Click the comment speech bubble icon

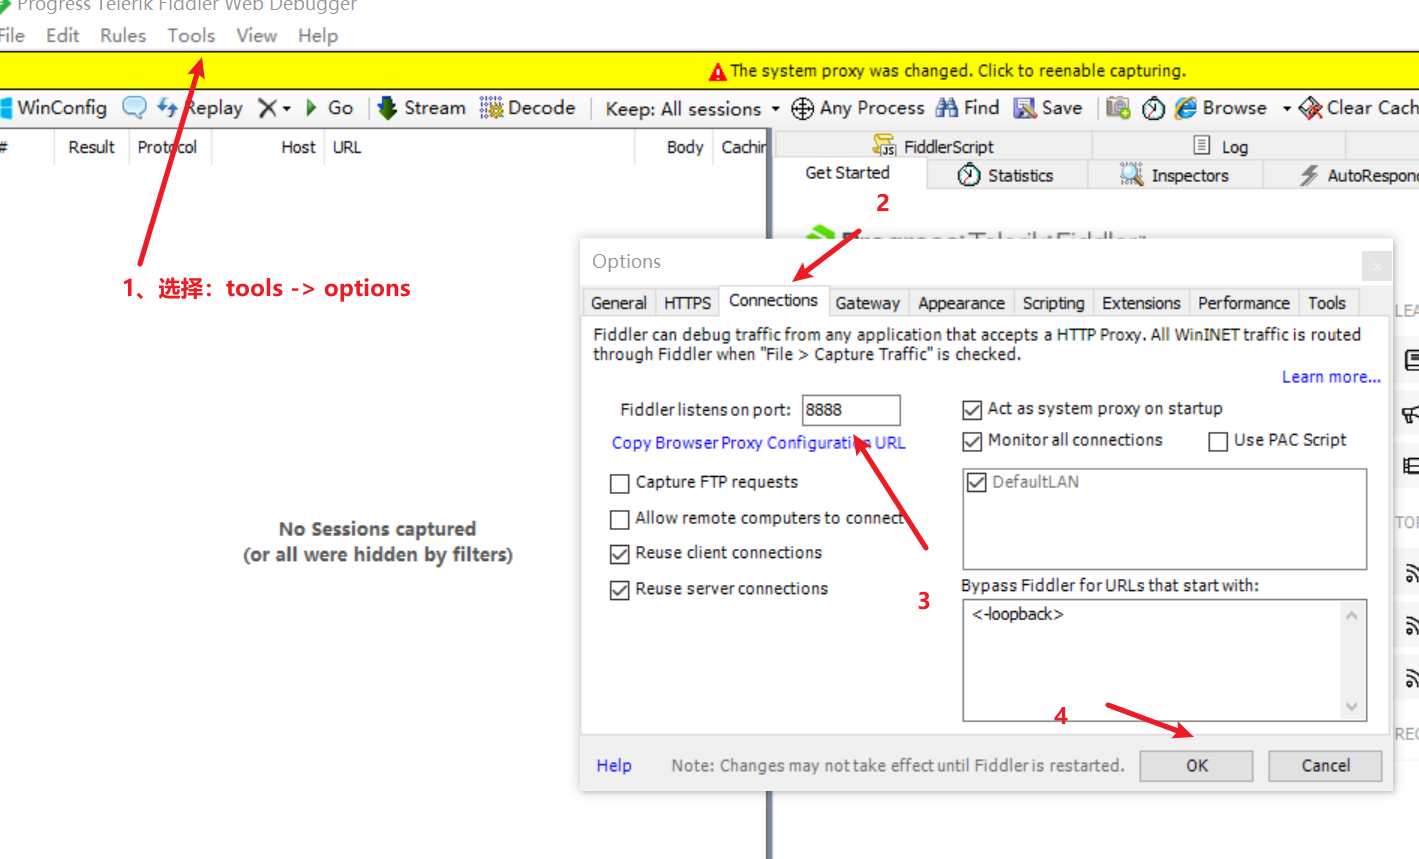coord(134,108)
